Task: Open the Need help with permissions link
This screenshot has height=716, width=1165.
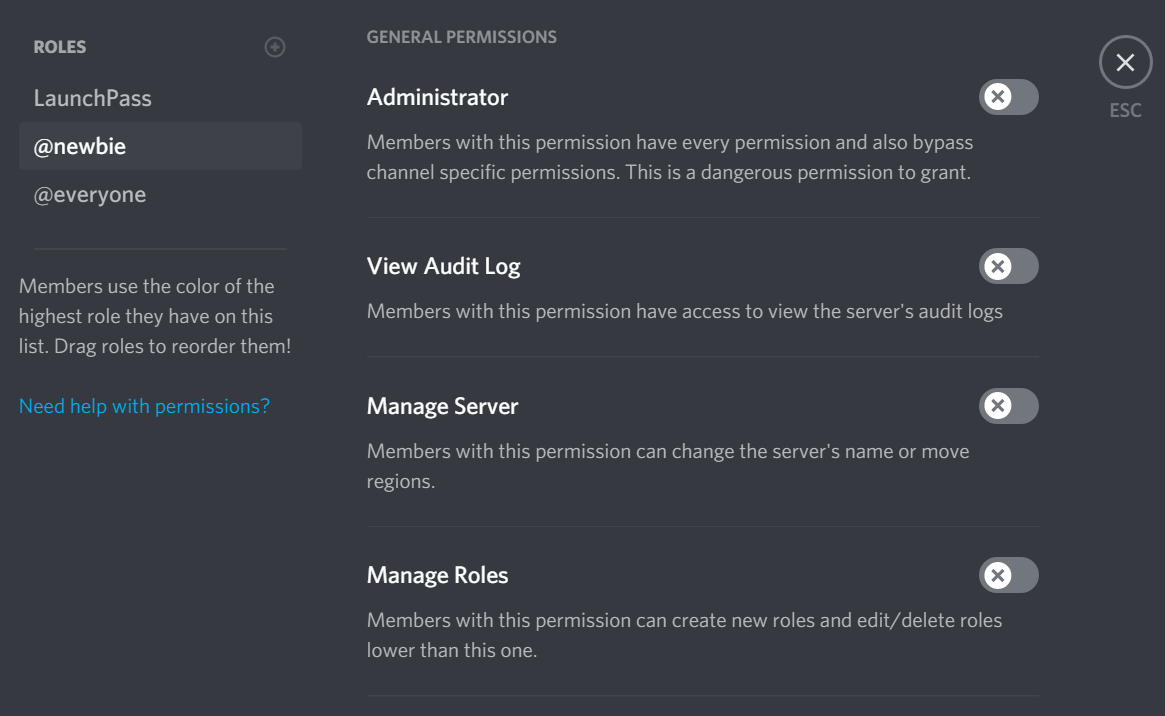Action: point(144,406)
